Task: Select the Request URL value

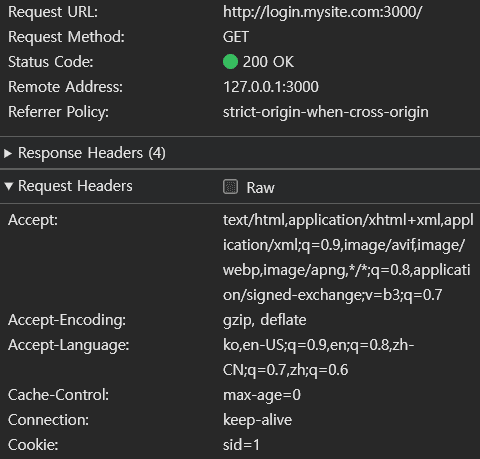Action: (322, 12)
